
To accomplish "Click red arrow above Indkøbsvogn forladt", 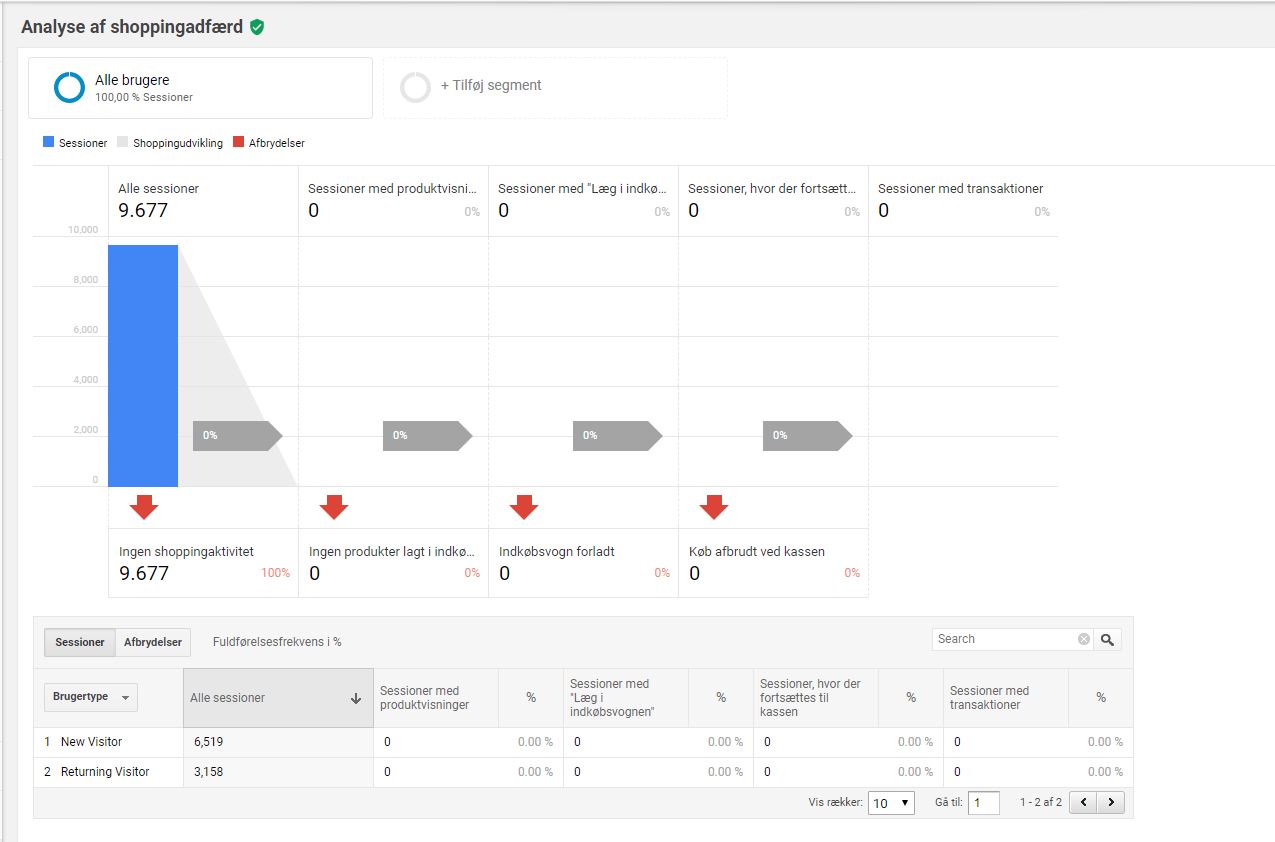I will tap(524, 507).
